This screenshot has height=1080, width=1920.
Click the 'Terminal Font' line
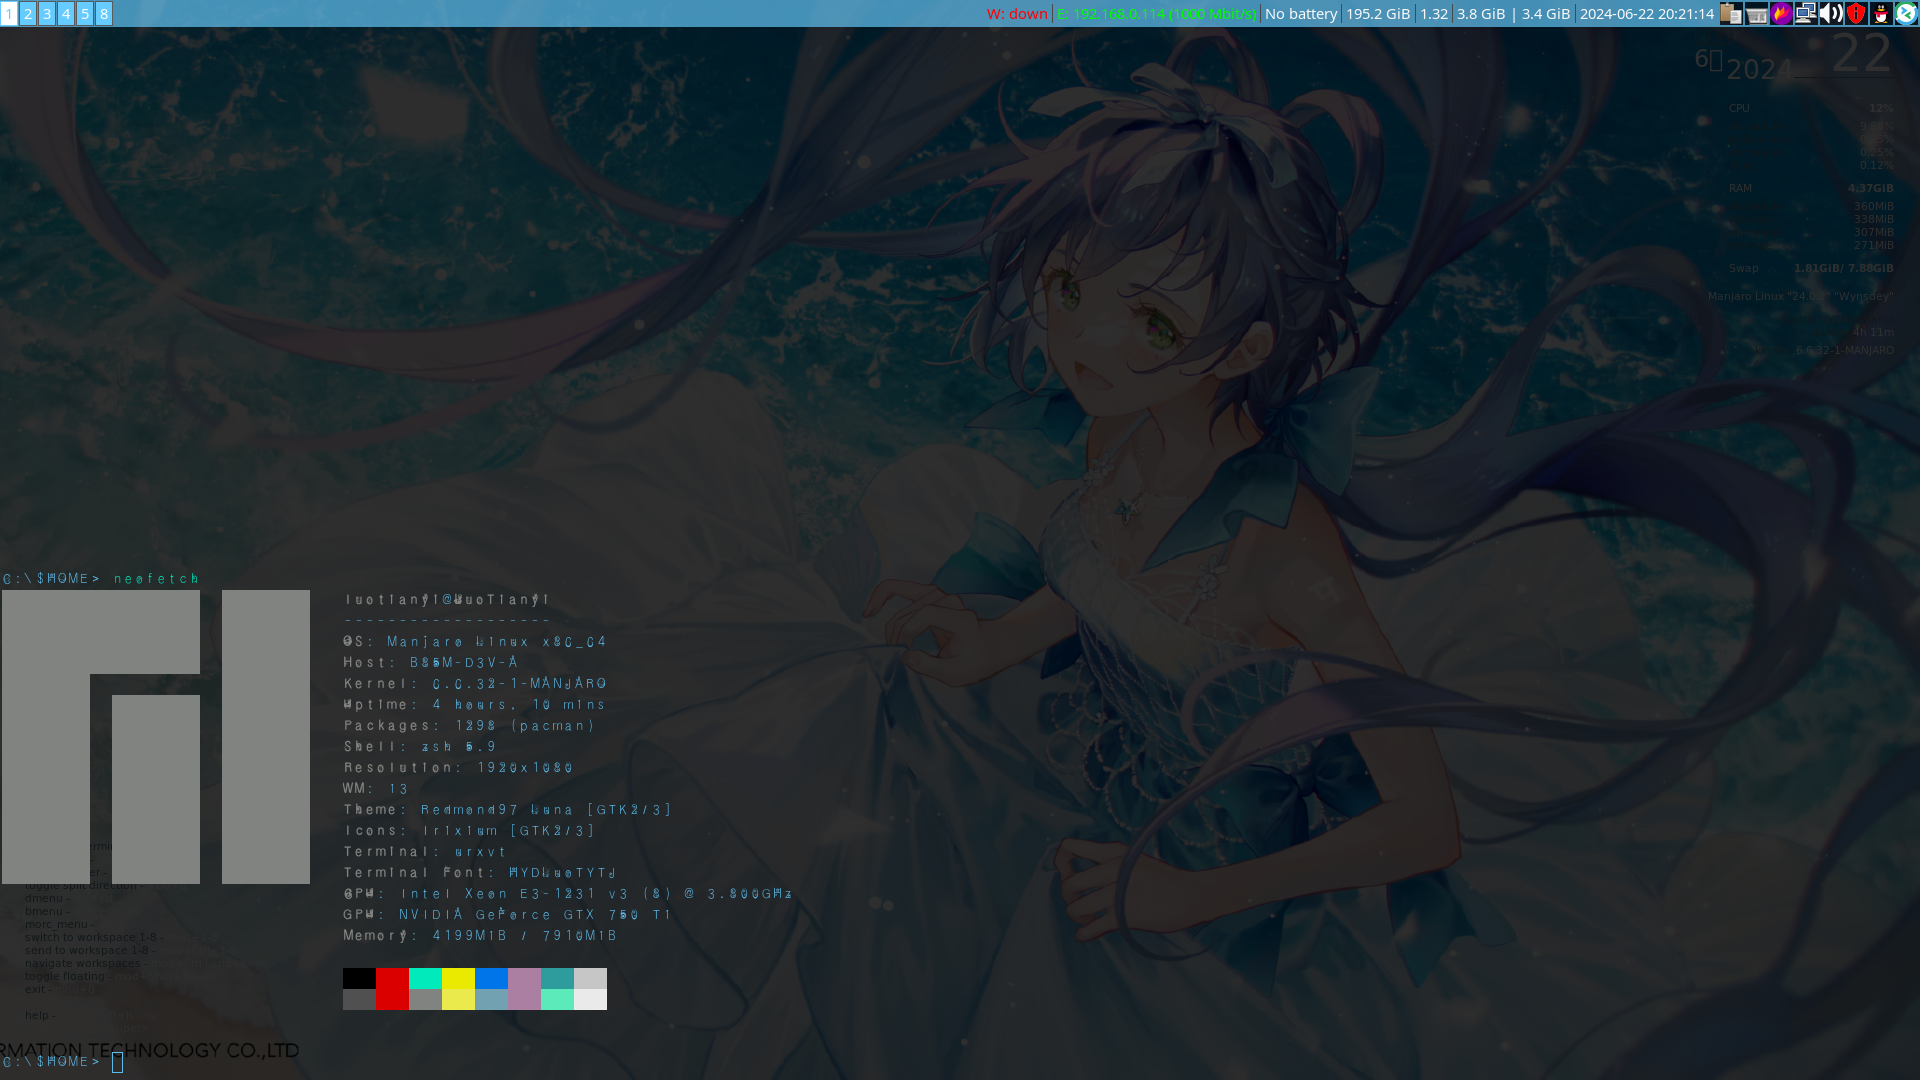click(x=481, y=872)
